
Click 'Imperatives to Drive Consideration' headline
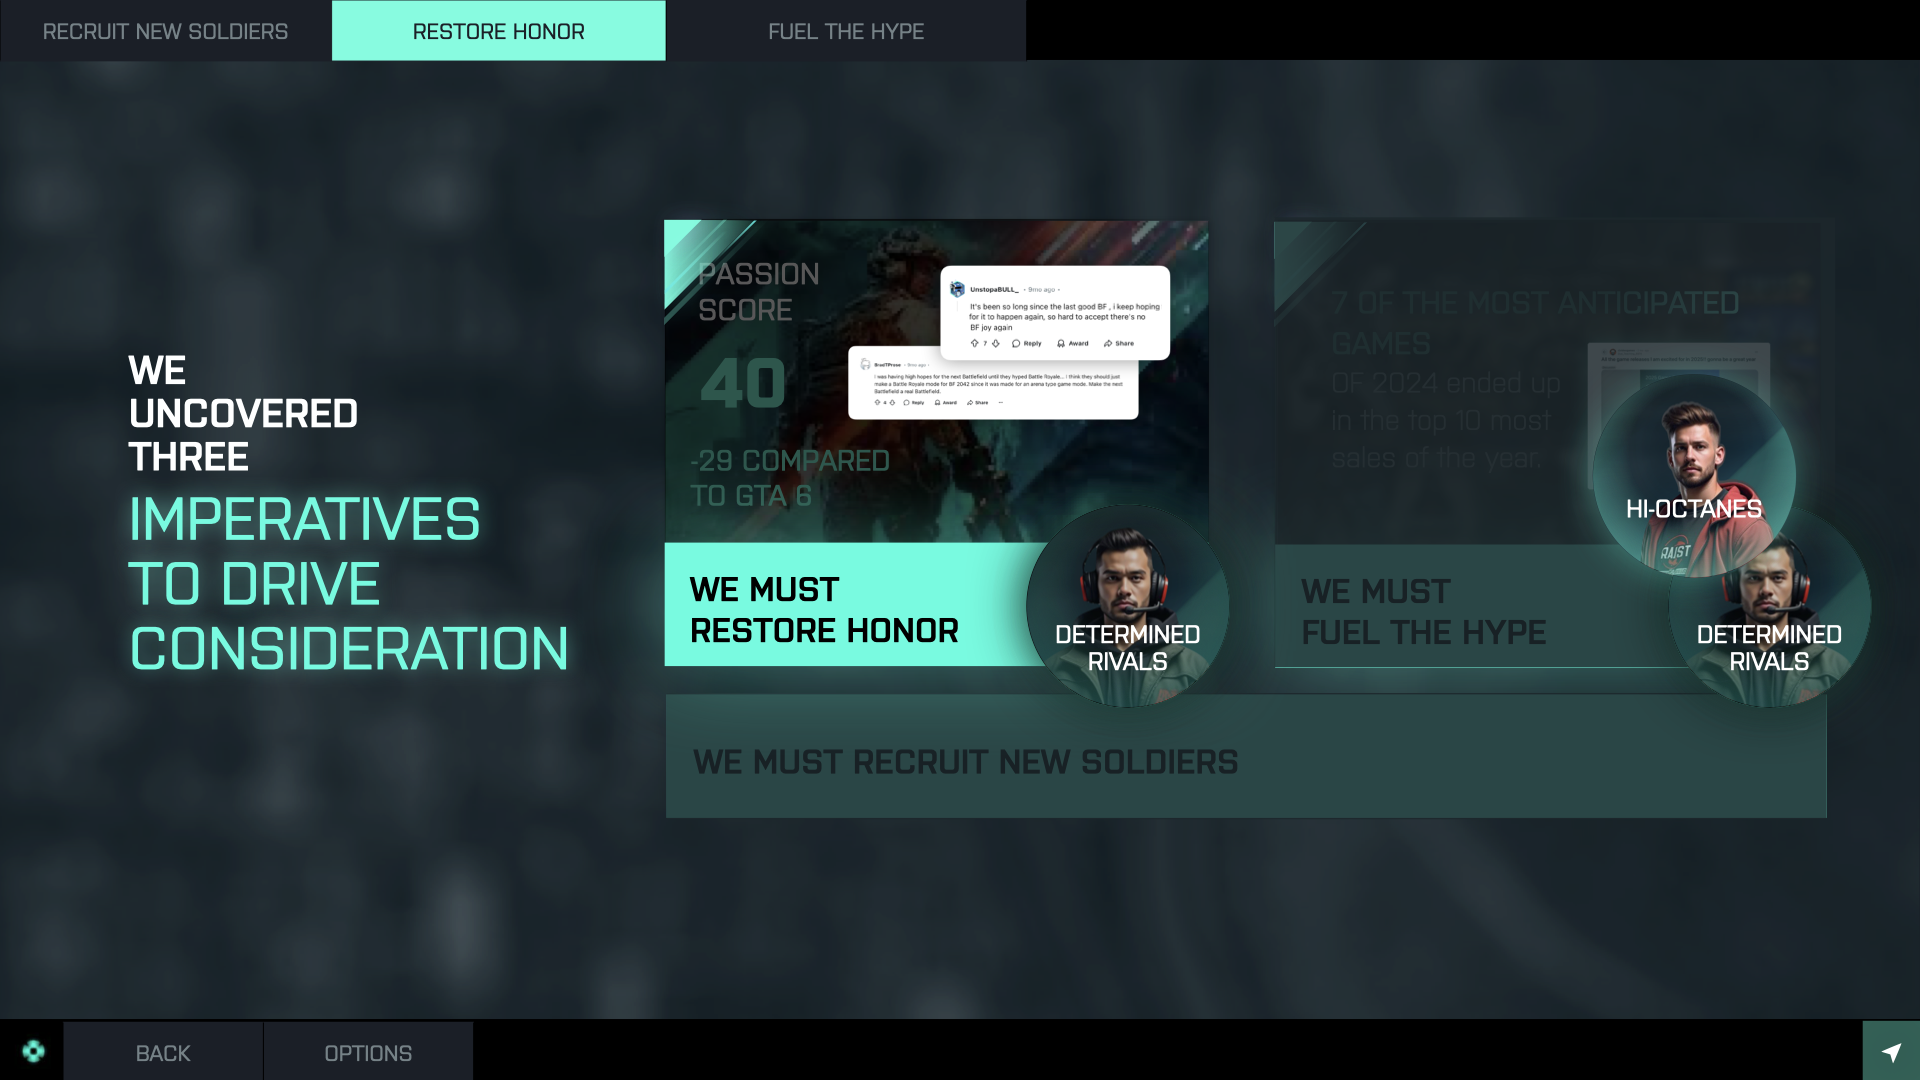[349, 584]
